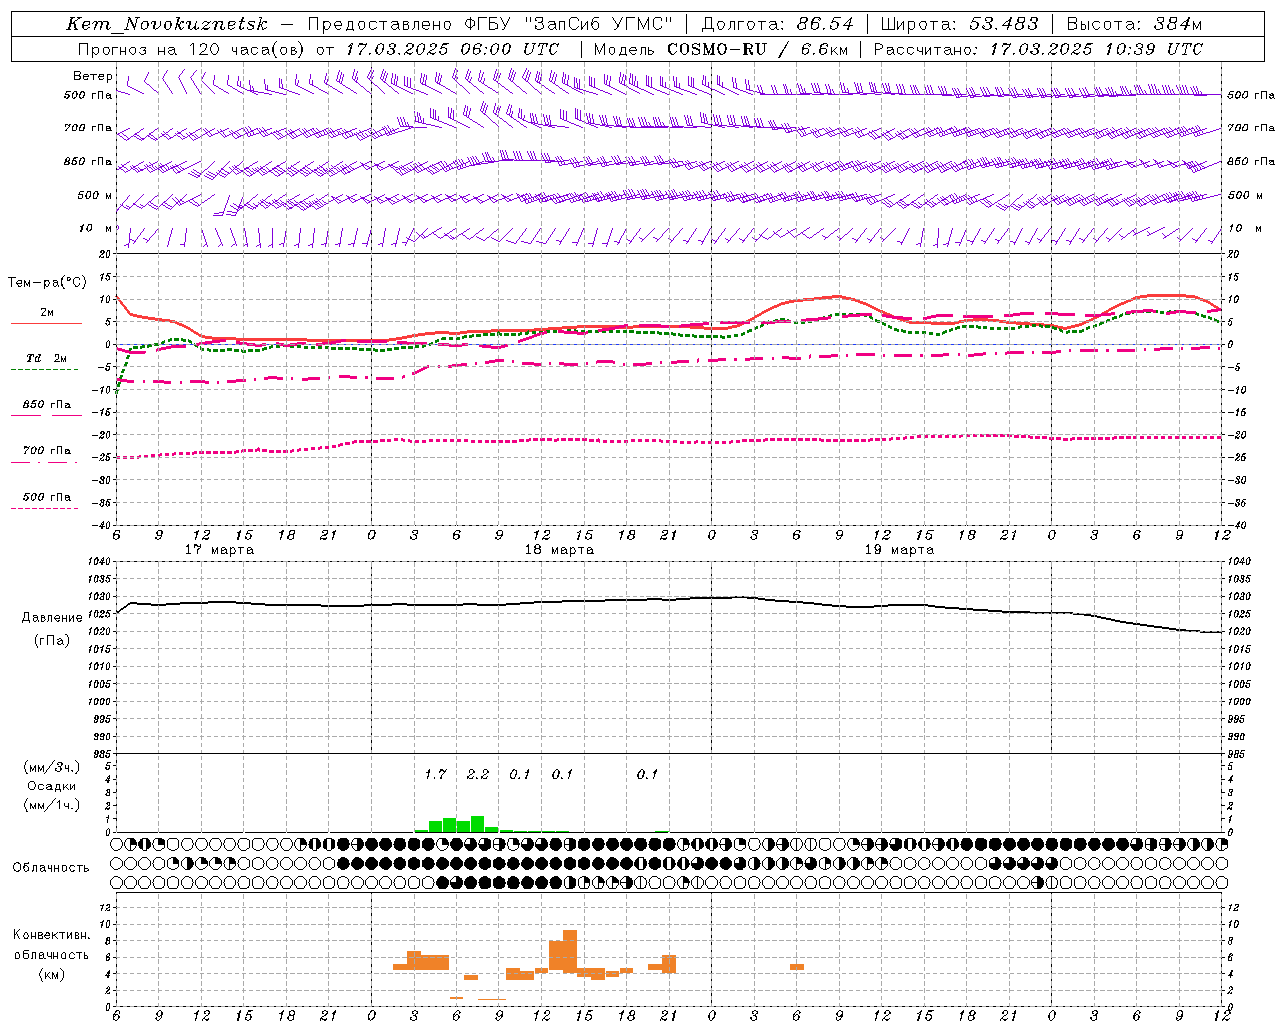Click the Давление pressure panel label

click(52, 618)
